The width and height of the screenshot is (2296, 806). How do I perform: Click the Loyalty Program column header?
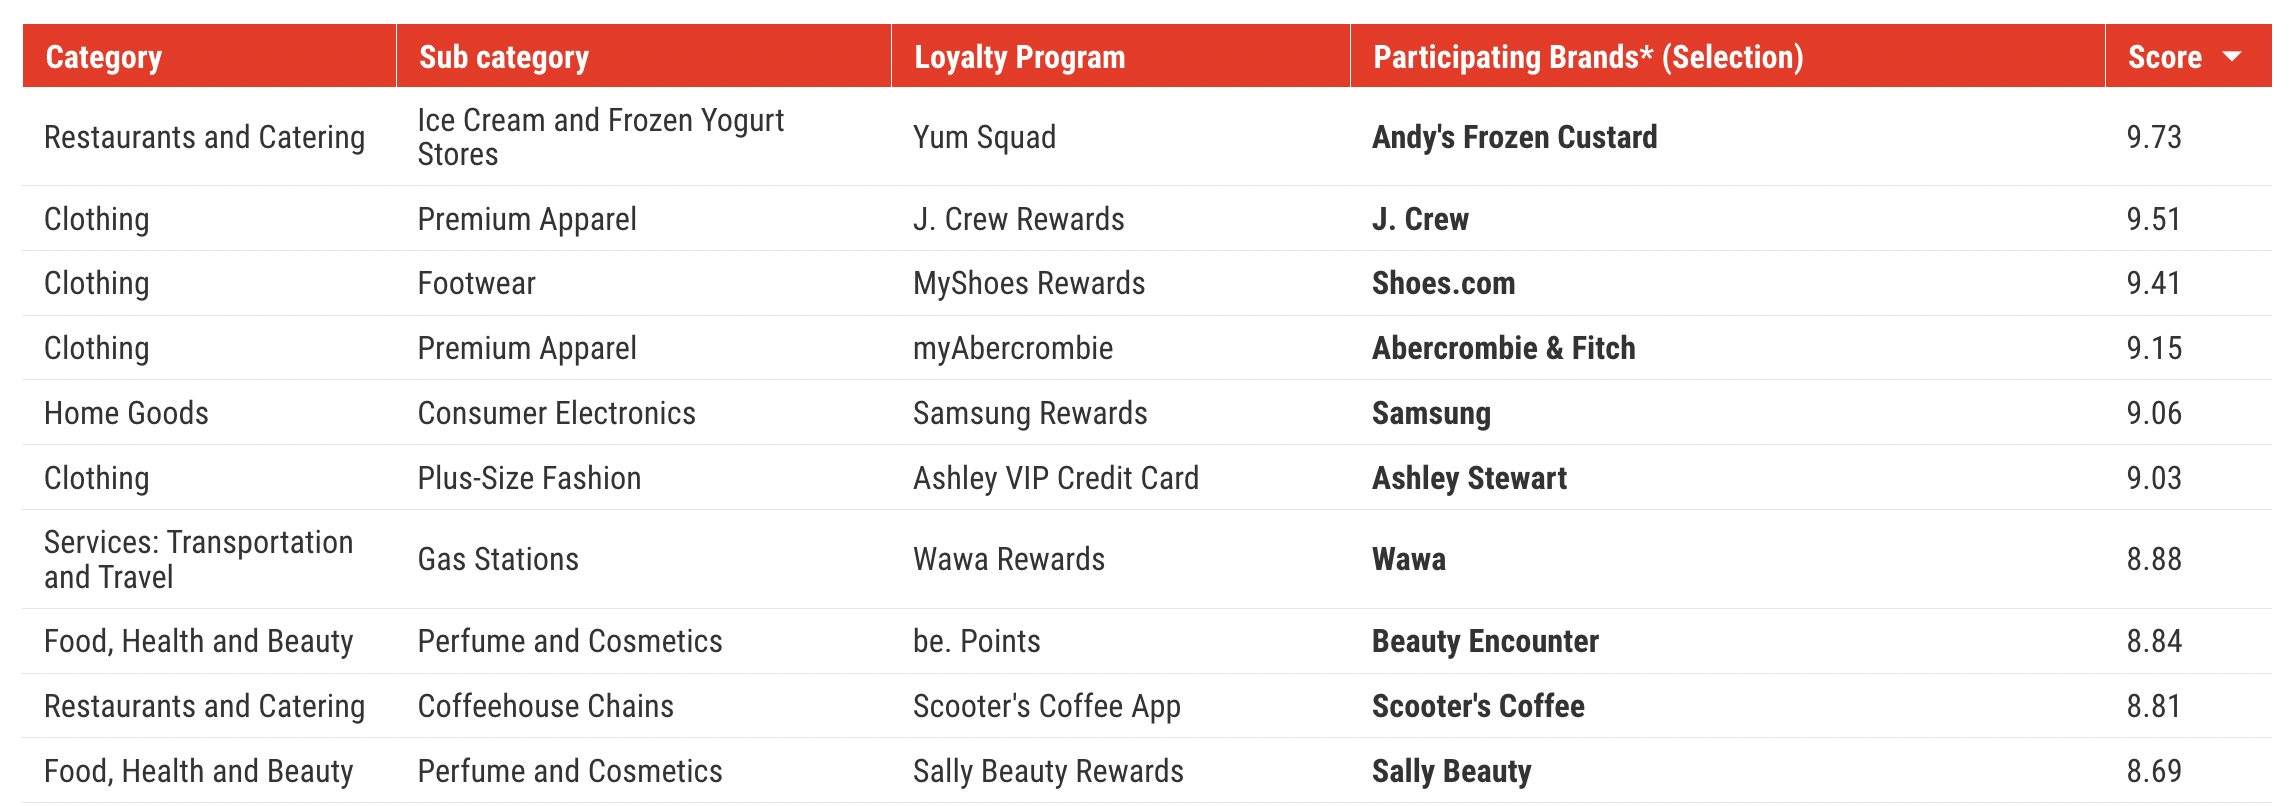(x=1019, y=58)
